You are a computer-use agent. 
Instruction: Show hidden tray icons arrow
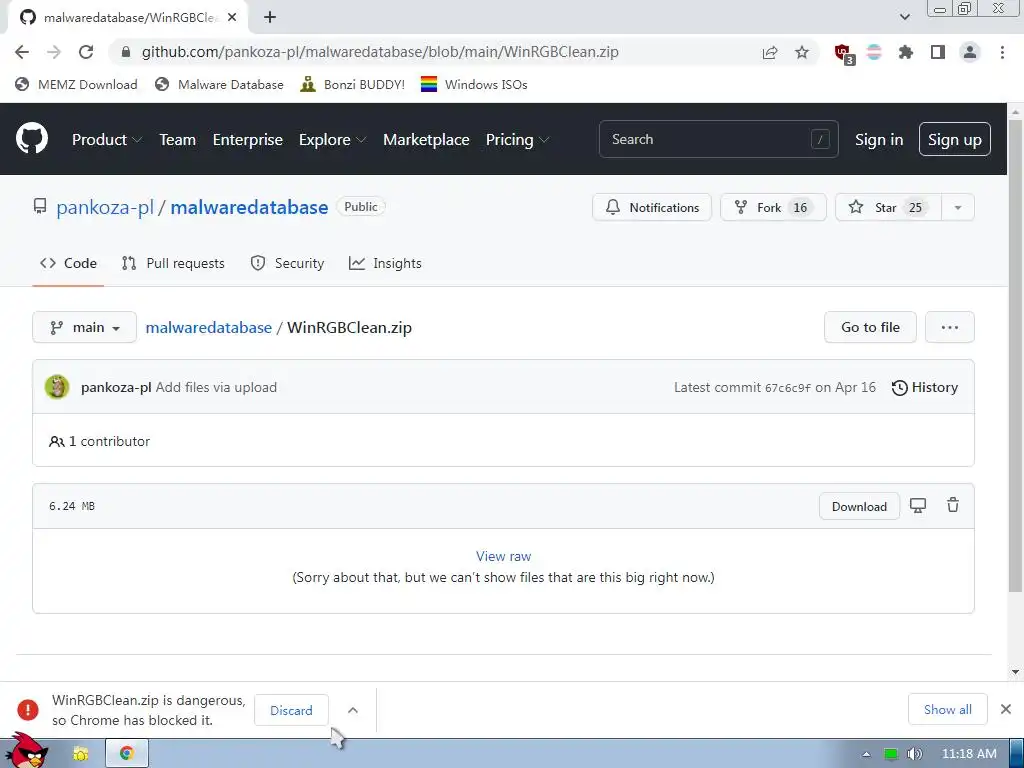(866, 754)
